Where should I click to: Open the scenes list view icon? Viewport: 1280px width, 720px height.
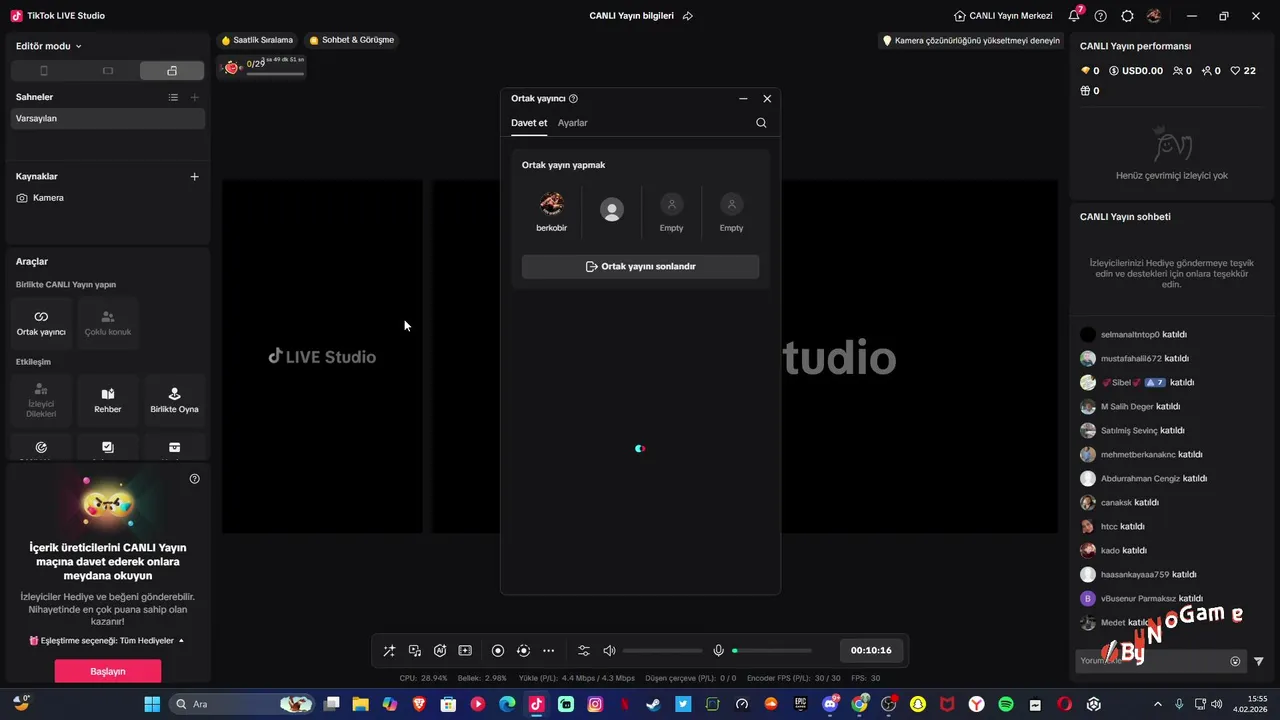click(x=173, y=97)
